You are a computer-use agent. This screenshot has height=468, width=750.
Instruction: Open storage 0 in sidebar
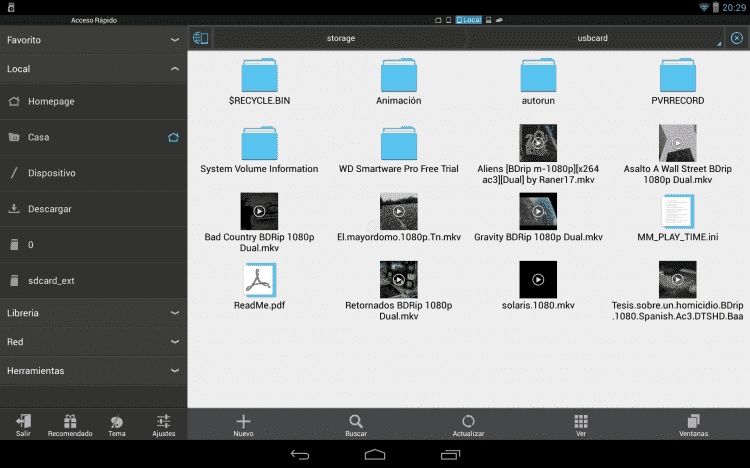click(93, 245)
